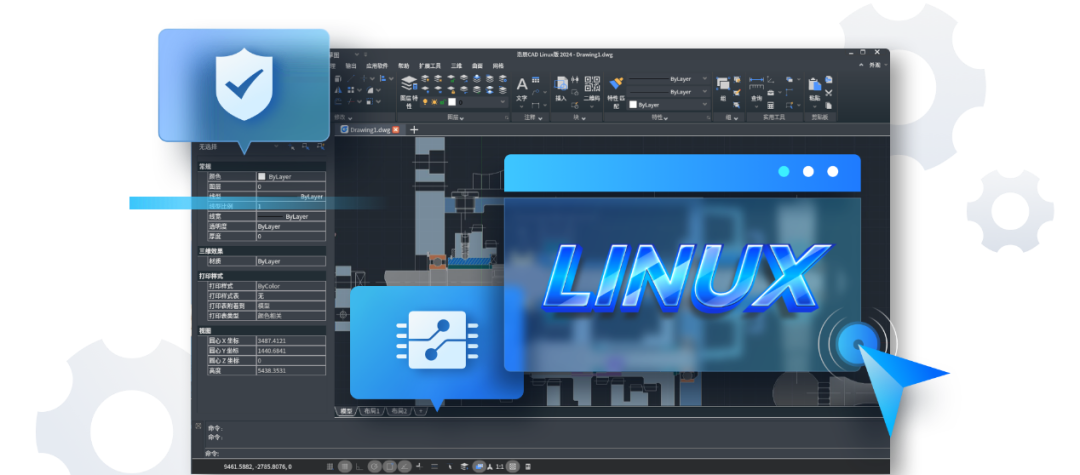The width and height of the screenshot is (1080, 475).
Task: Click the Cut scissors icon in clipboard panel
Action: point(829,93)
